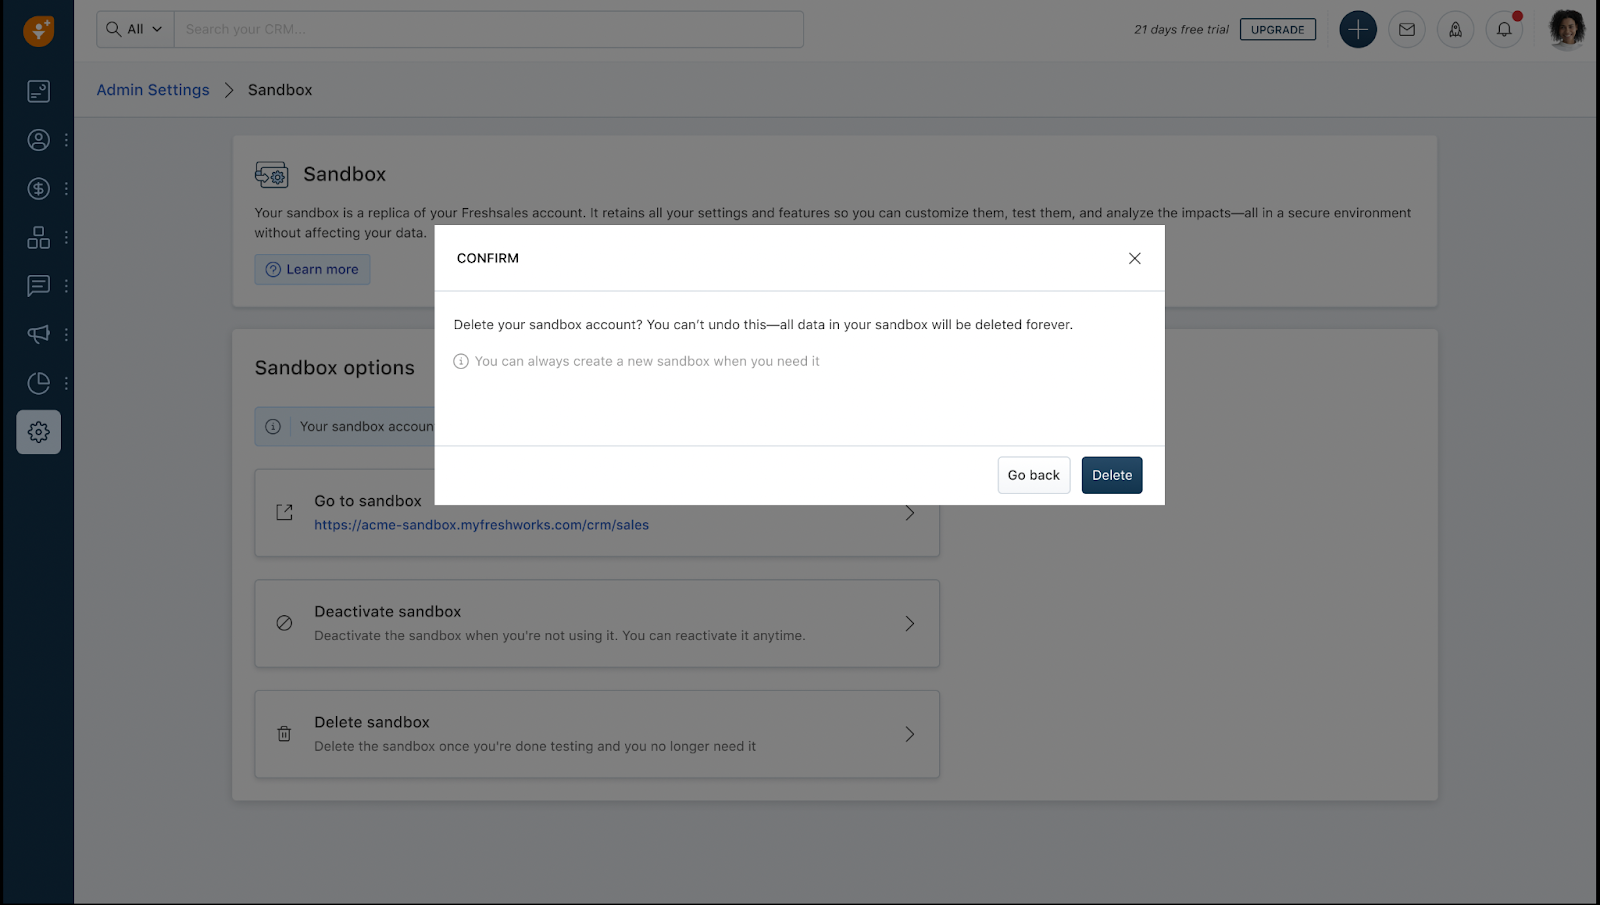
Task: Open the acme-sandbox.myfreshworks.com link
Action: coord(481,524)
